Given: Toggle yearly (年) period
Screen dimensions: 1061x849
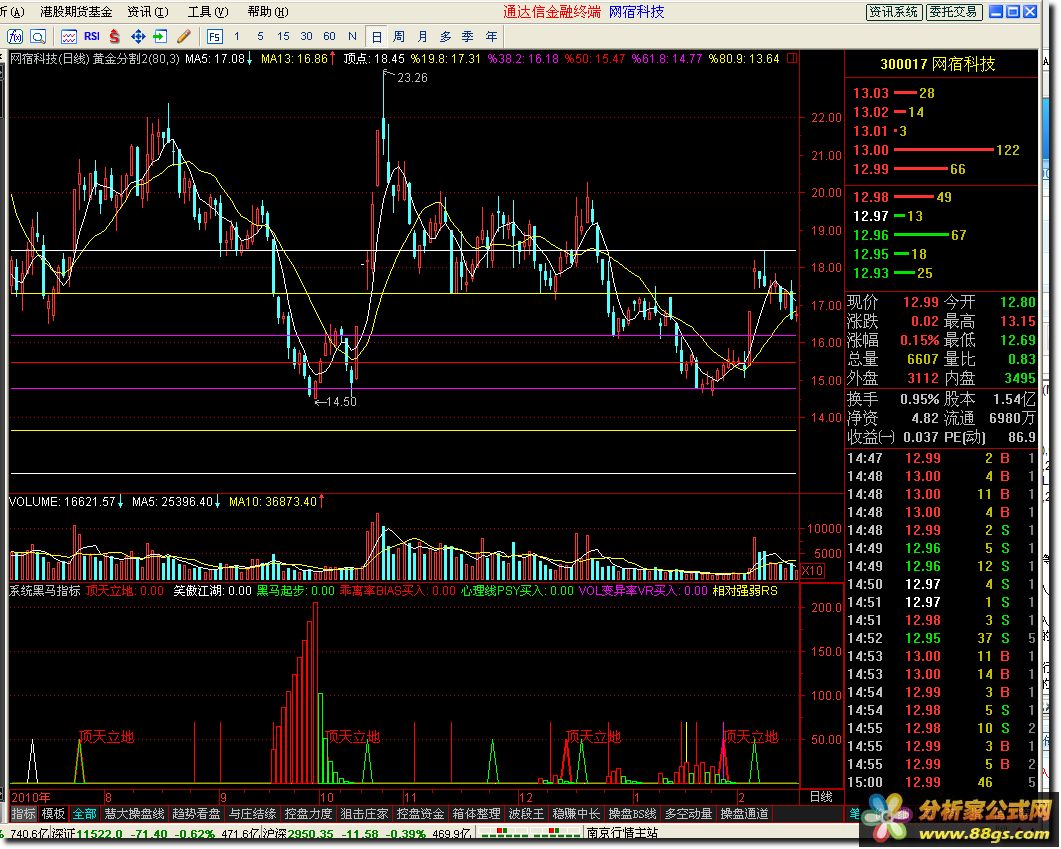Looking at the screenshot, I should (492, 37).
